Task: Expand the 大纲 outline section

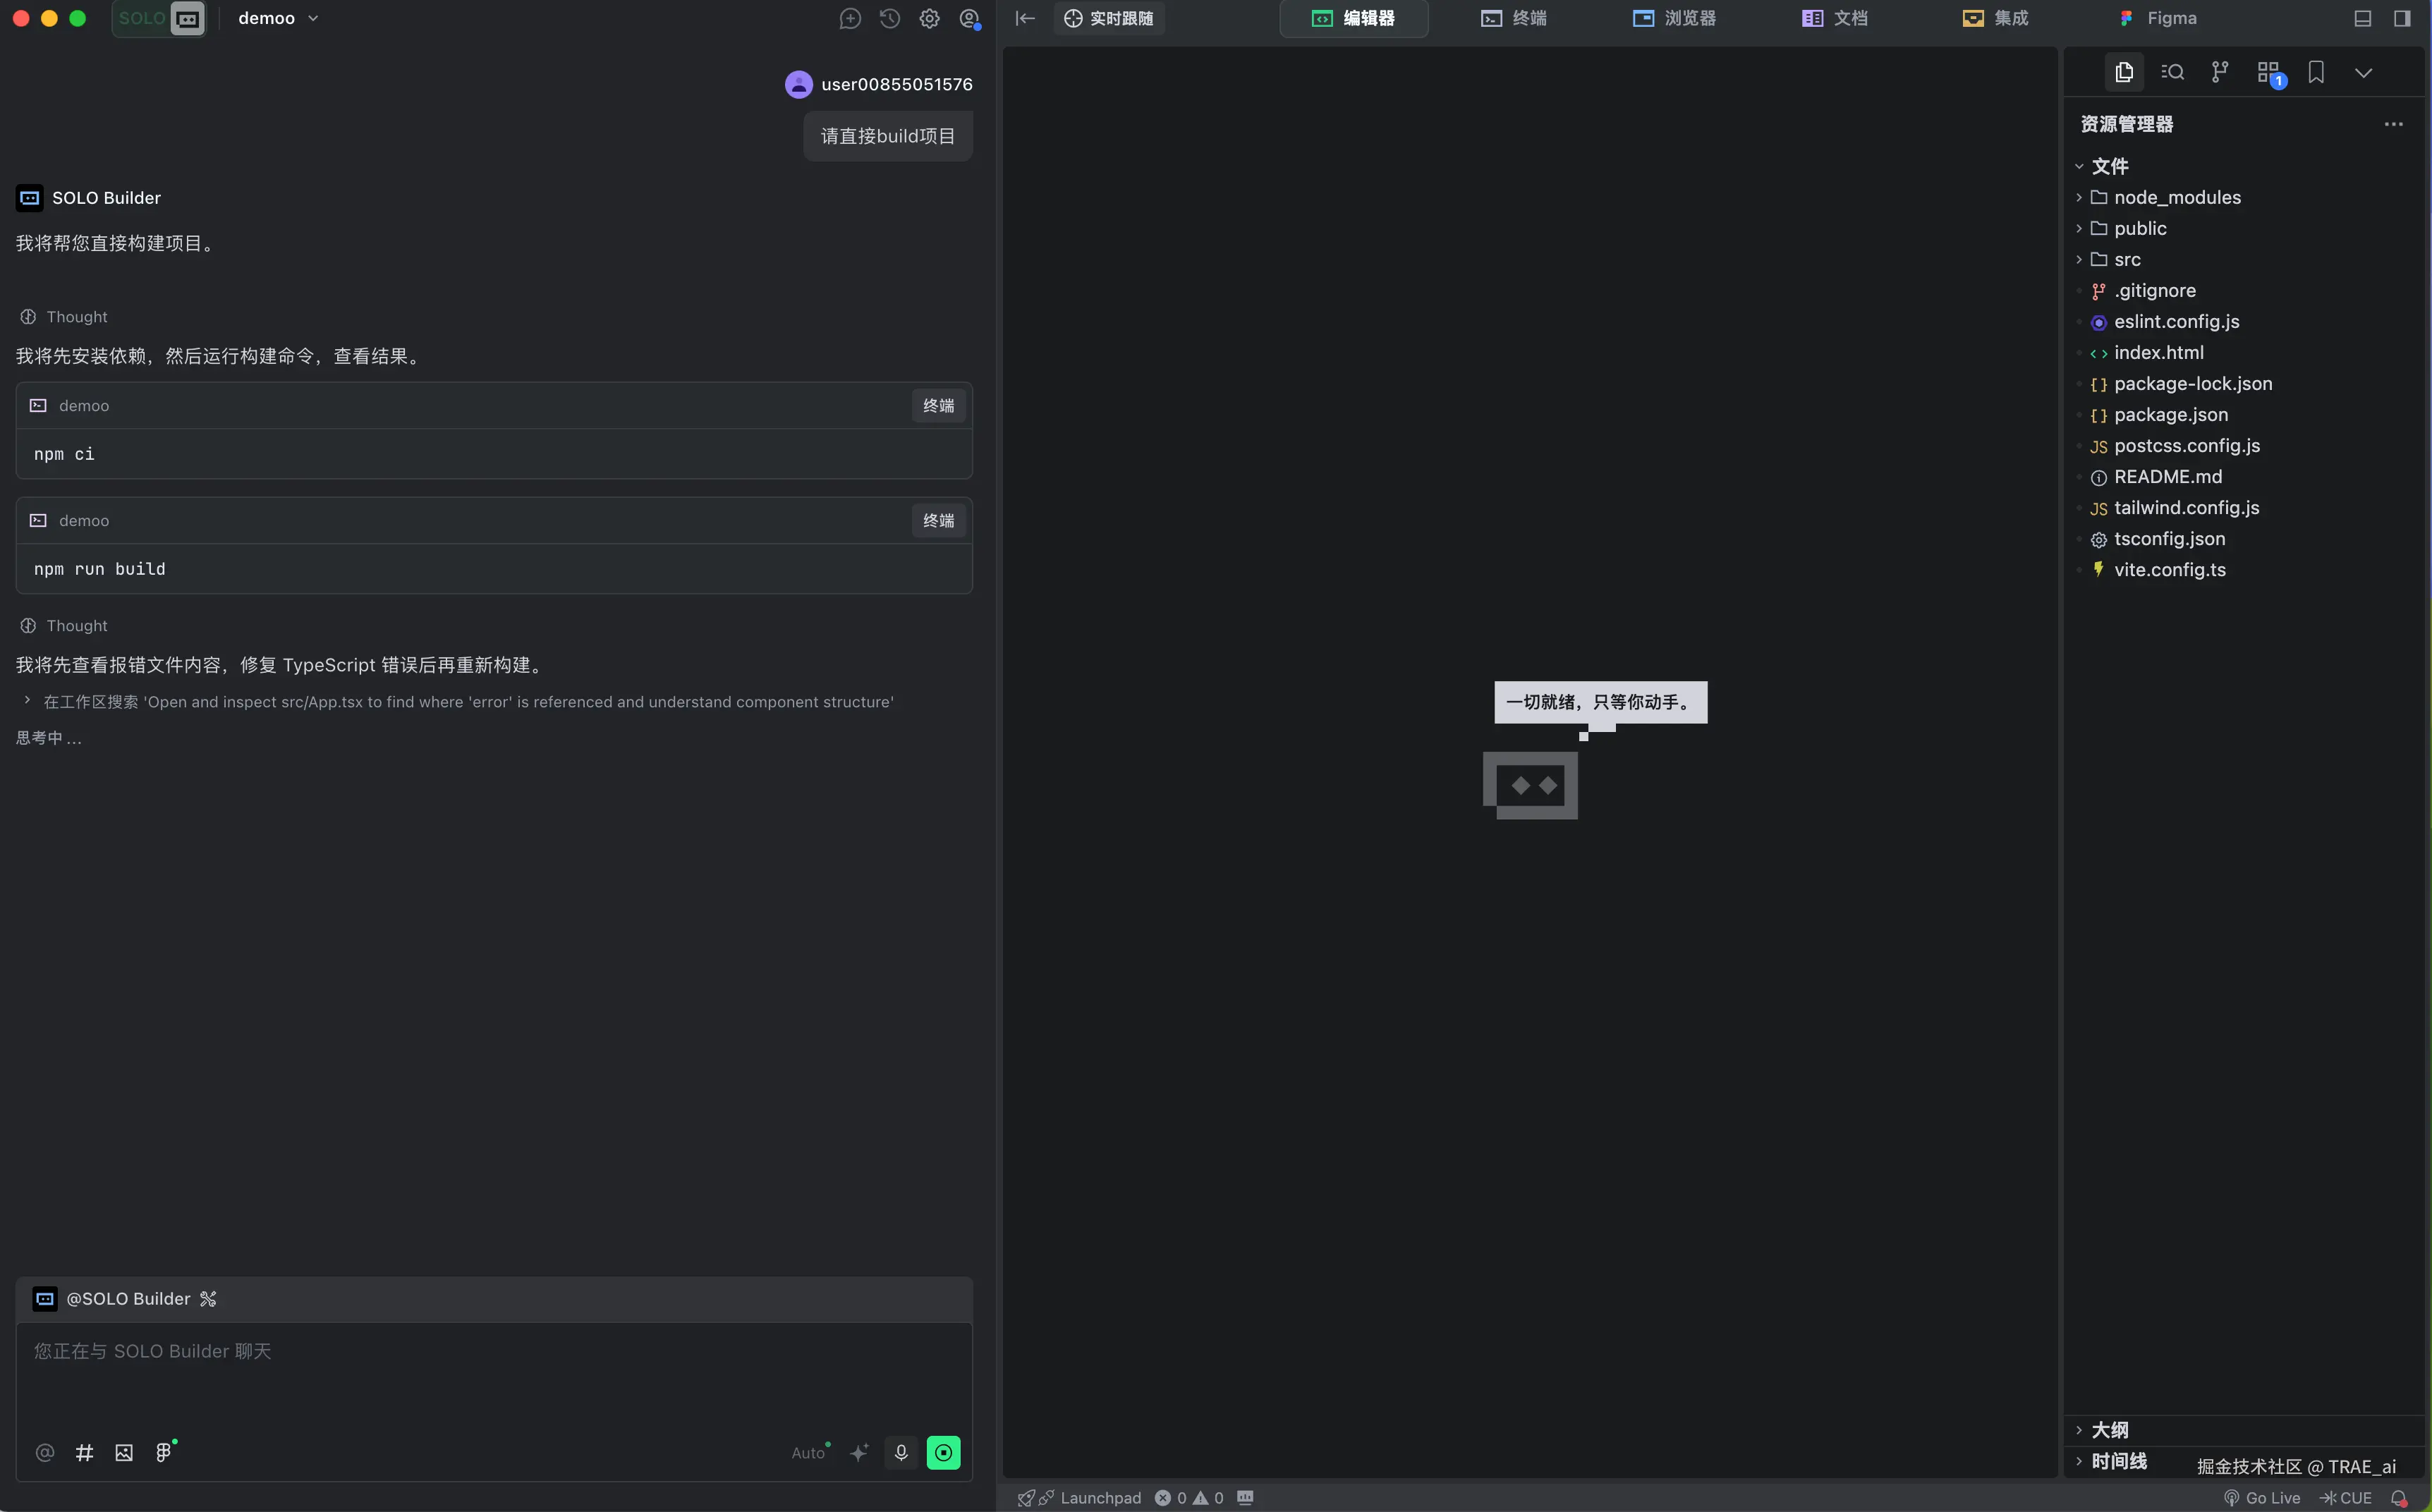Action: tap(2110, 1430)
